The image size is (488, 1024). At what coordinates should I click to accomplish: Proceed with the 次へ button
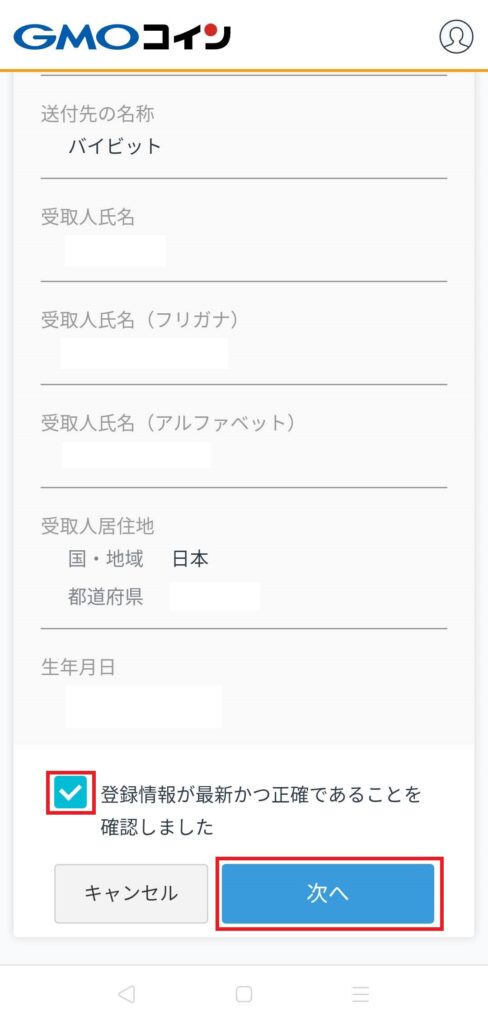[328, 893]
